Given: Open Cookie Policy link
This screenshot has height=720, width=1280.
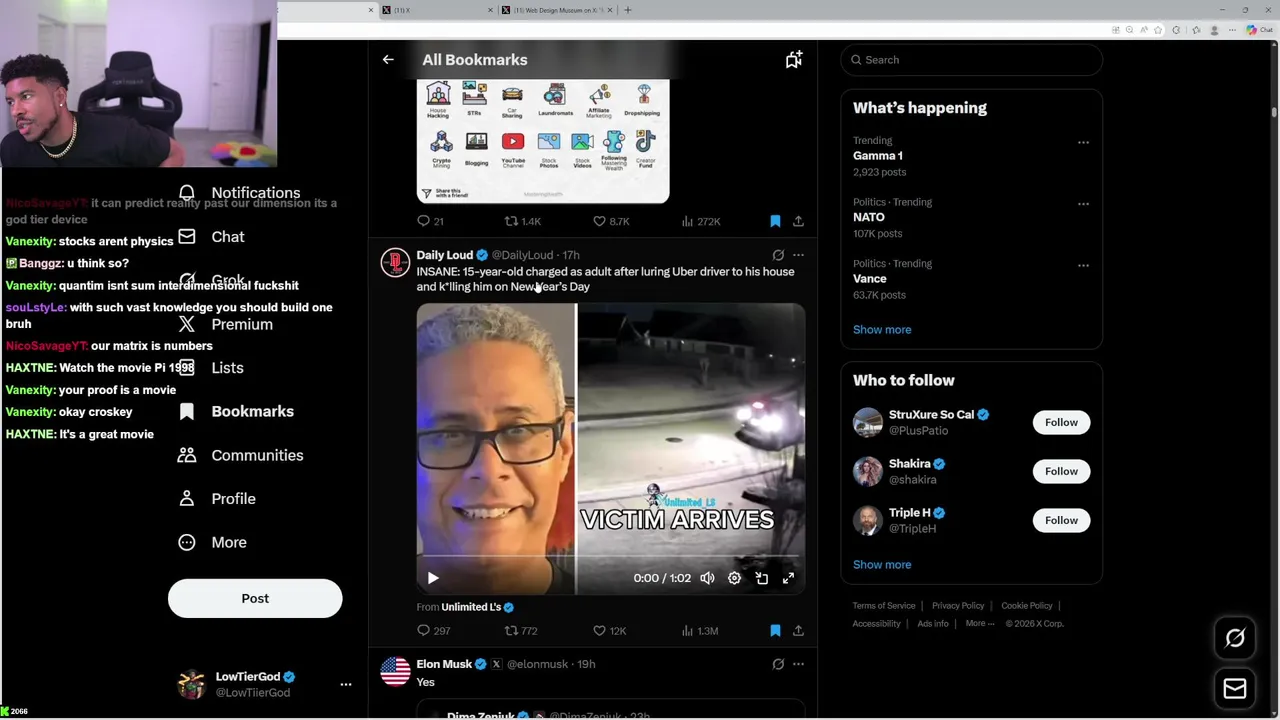Looking at the screenshot, I should [1027, 606].
